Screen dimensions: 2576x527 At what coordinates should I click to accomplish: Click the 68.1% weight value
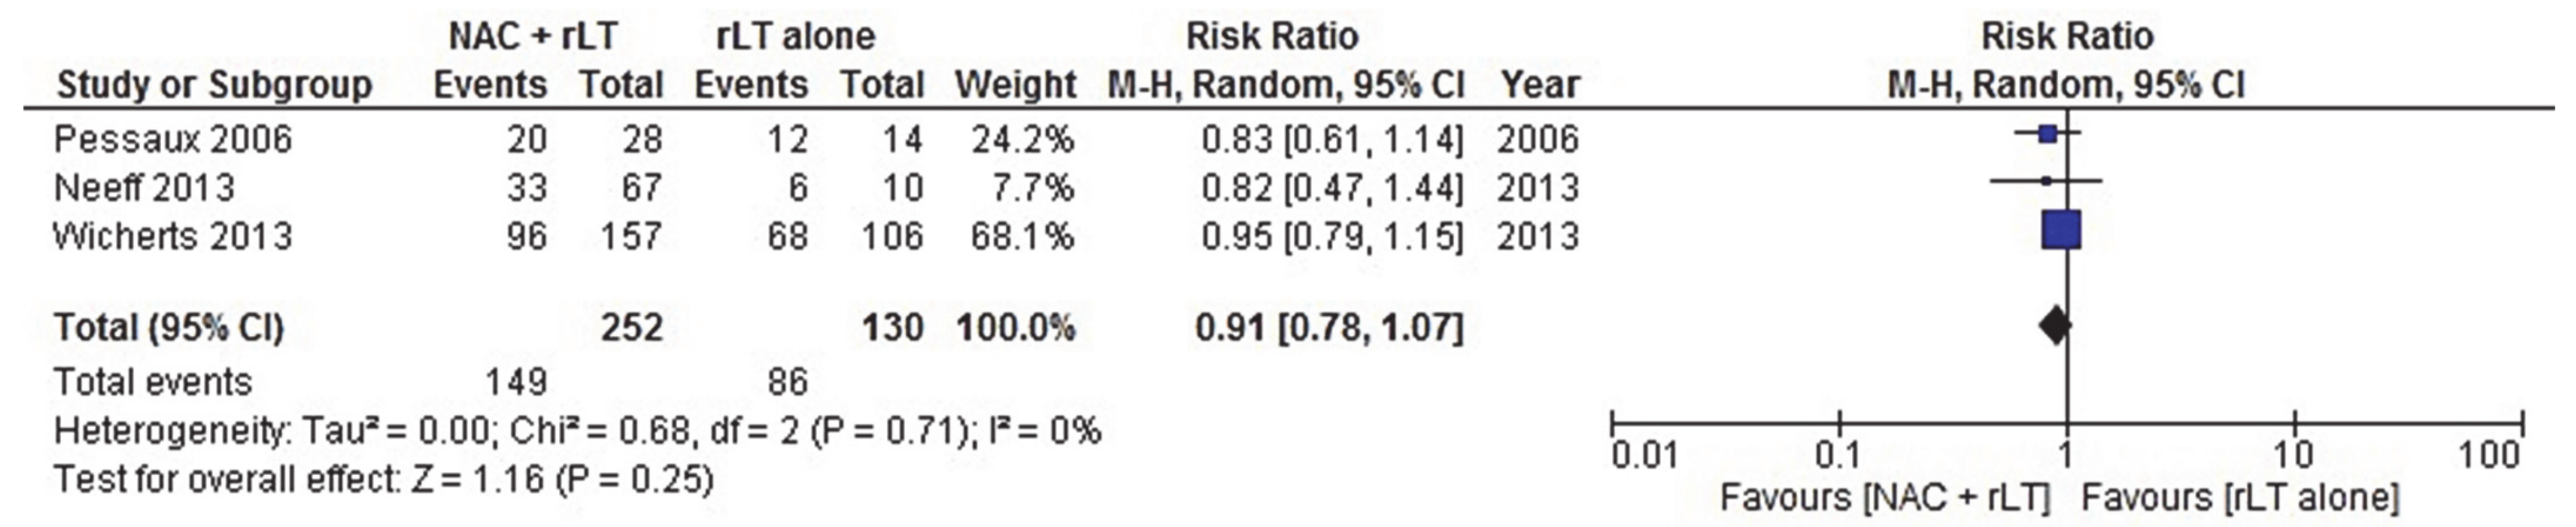(1021, 236)
